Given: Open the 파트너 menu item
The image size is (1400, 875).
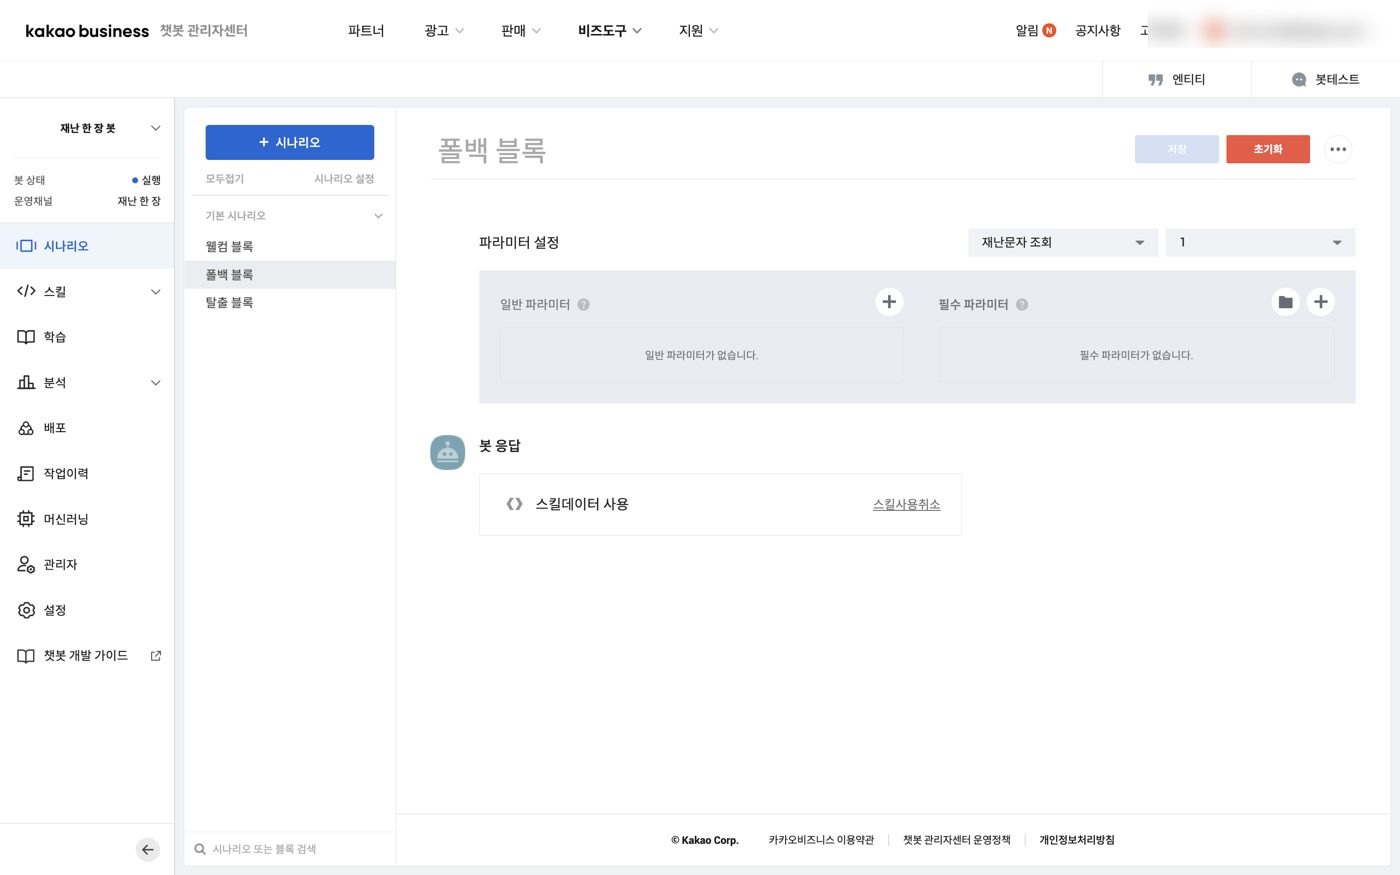Looking at the screenshot, I should click(366, 31).
